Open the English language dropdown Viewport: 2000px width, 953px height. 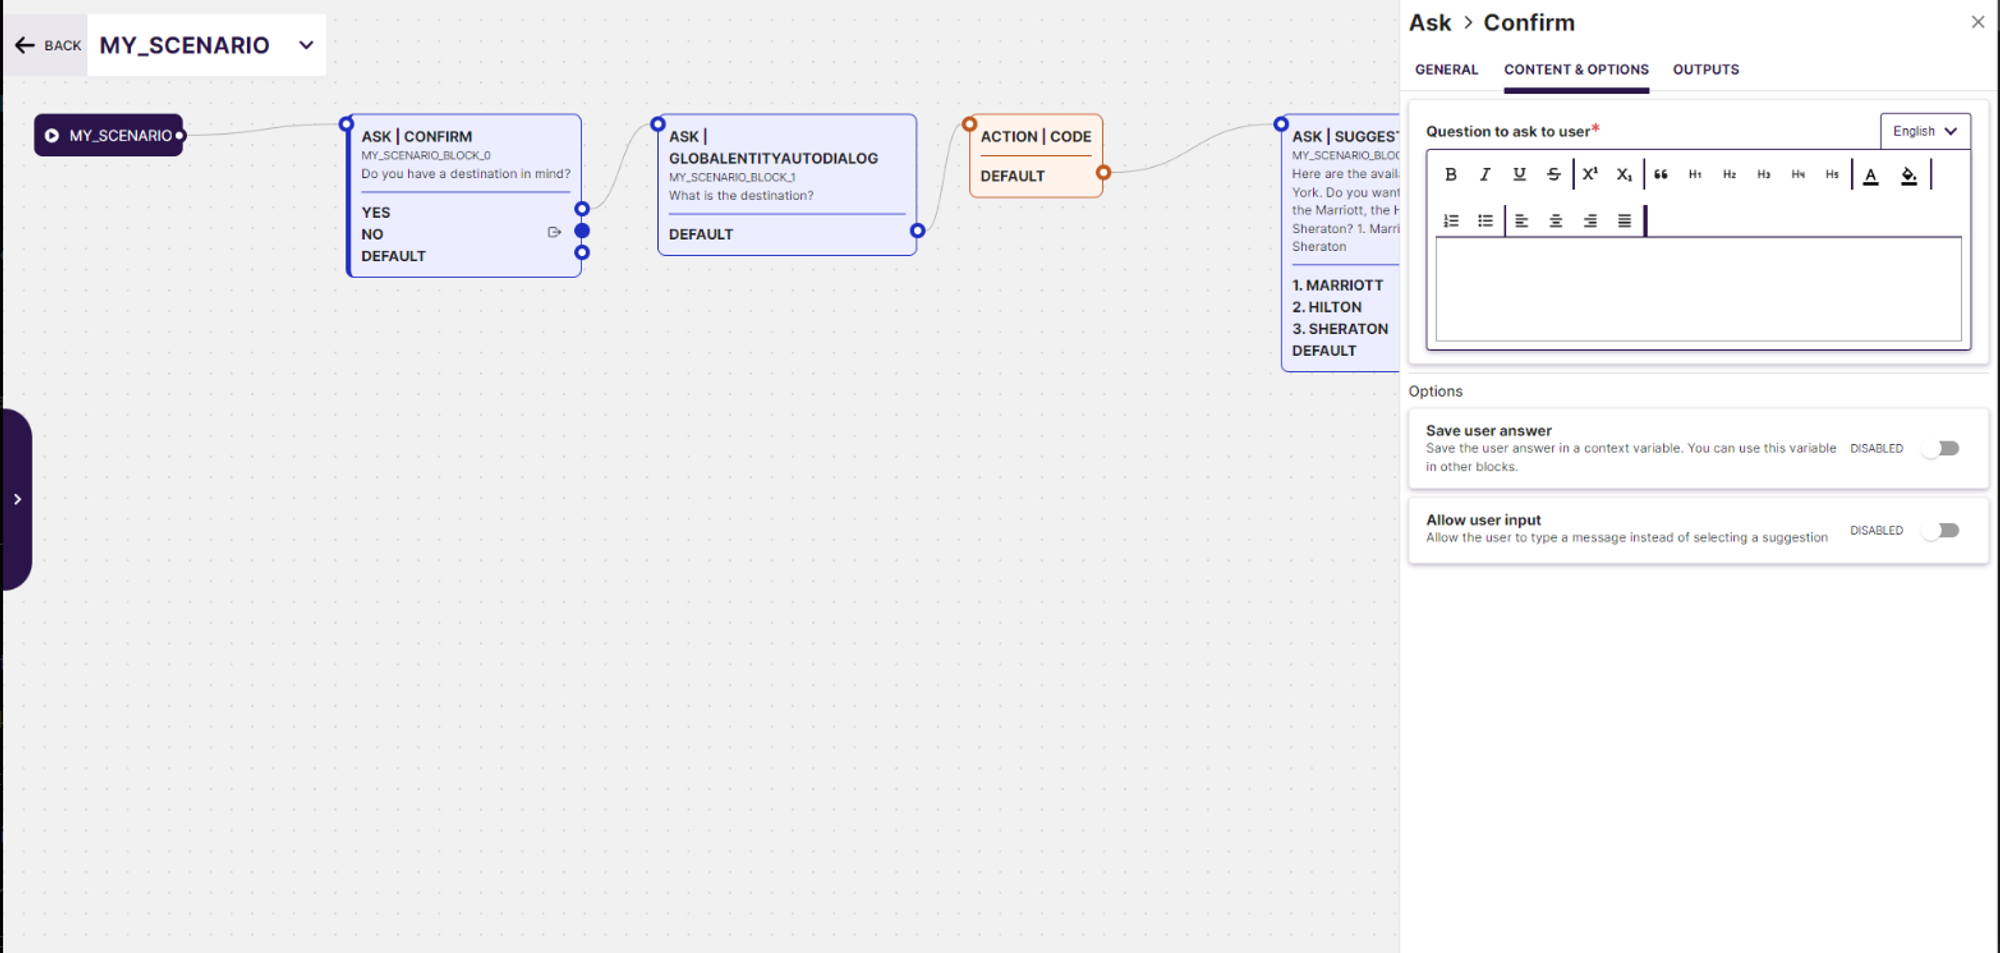[1925, 131]
